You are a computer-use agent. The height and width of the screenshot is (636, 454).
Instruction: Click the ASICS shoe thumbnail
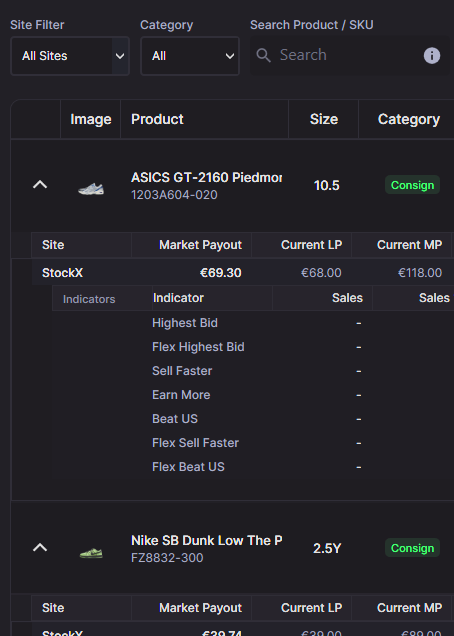coord(91,189)
